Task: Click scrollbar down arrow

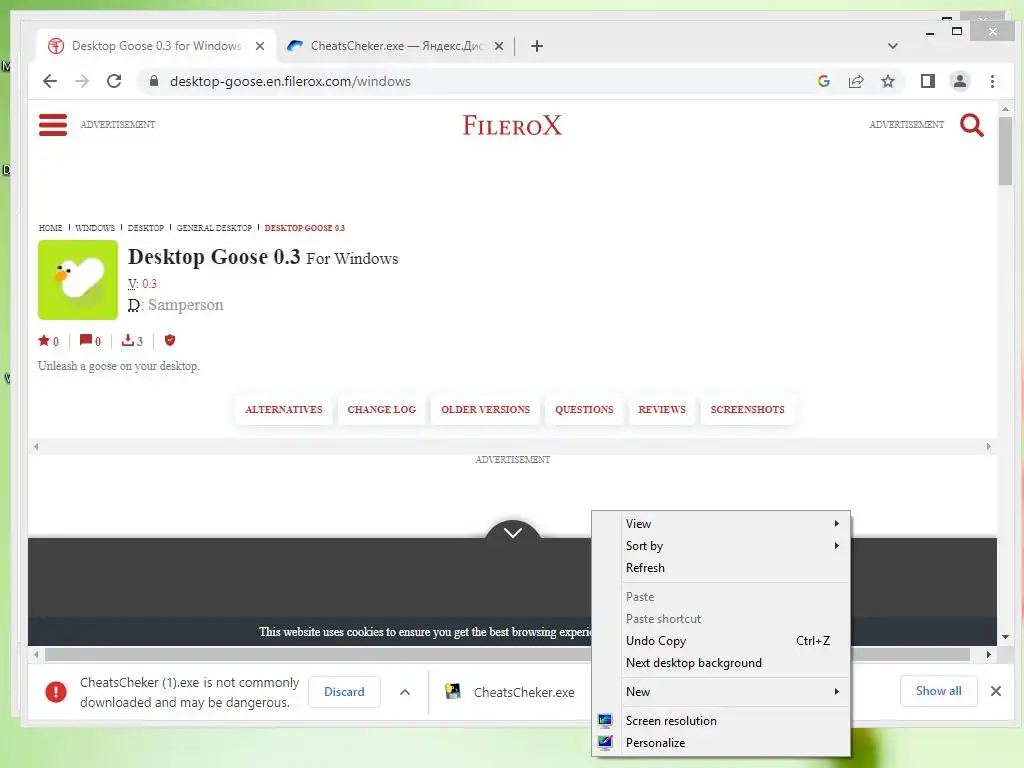Action: coord(1006,637)
